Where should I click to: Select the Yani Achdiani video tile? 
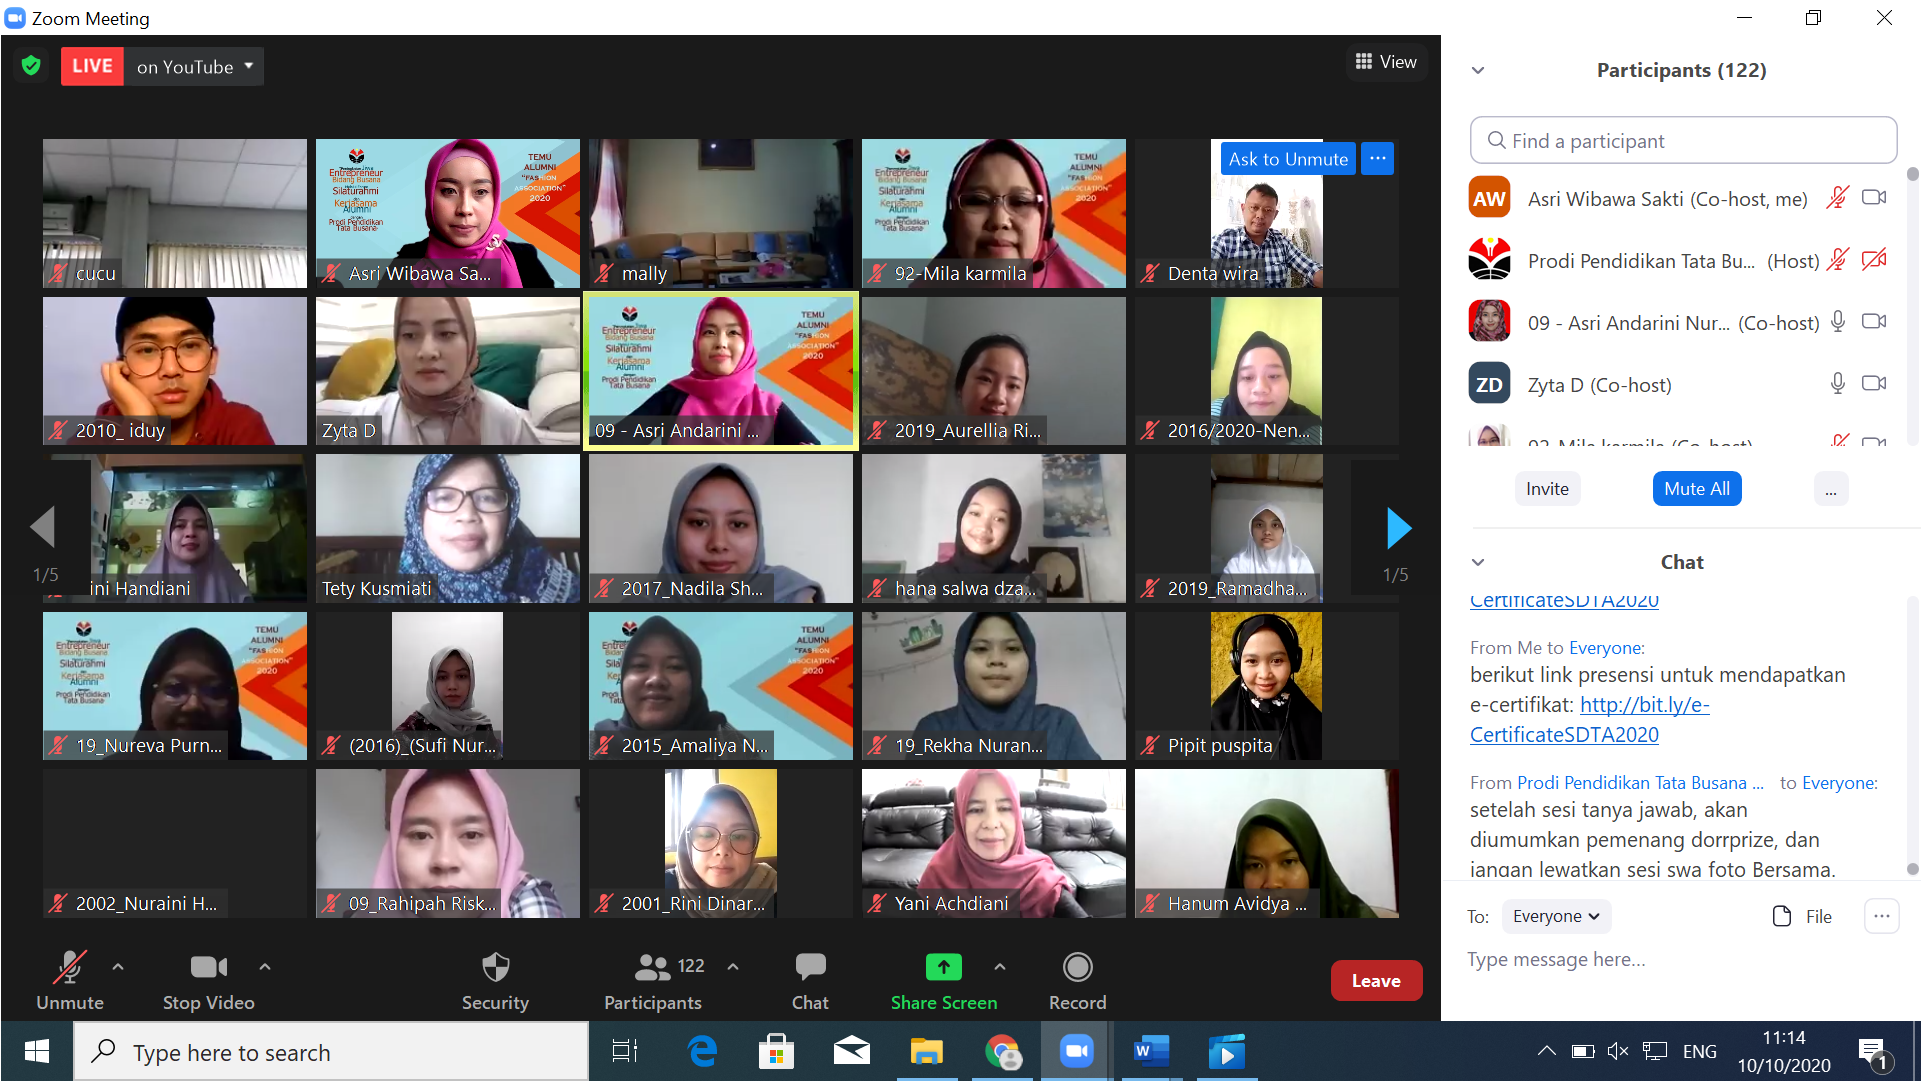click(993, 843)
